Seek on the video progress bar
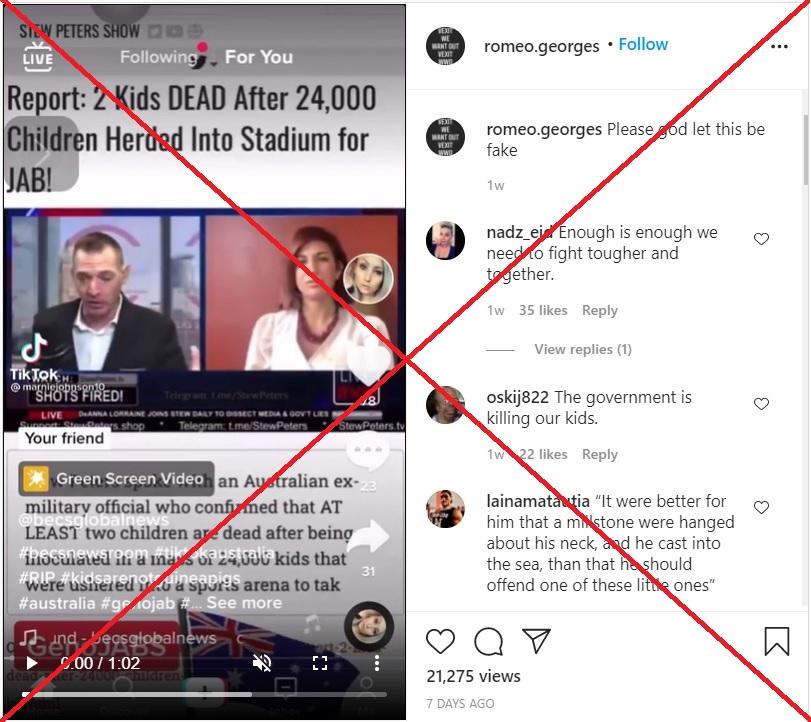 (x=204, y=694)
